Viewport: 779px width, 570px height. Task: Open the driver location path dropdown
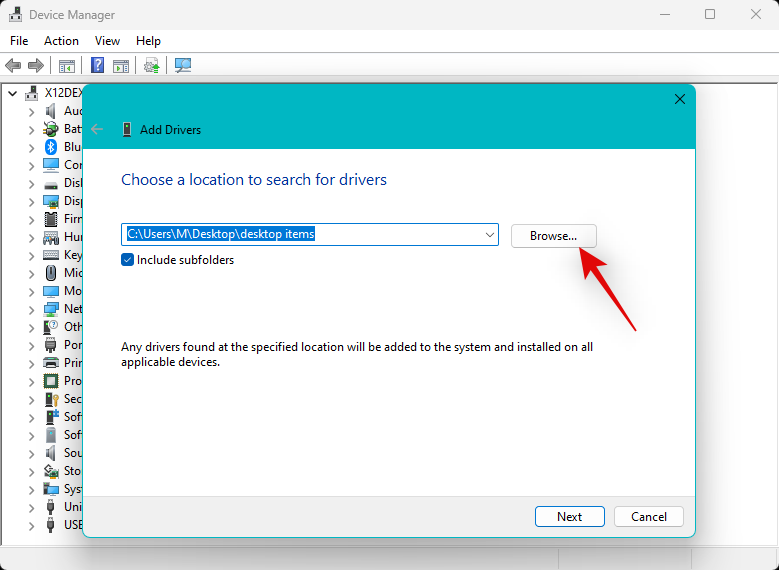(x=490, y=235)
